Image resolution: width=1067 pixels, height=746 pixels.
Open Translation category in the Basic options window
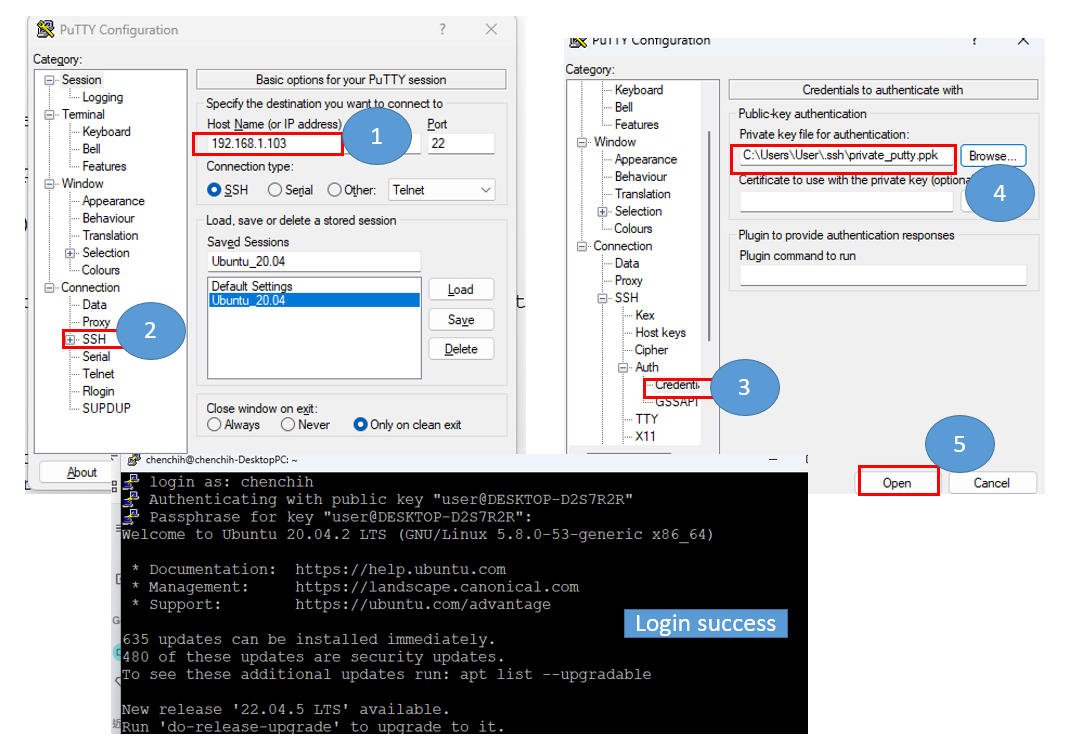[110, 236]
